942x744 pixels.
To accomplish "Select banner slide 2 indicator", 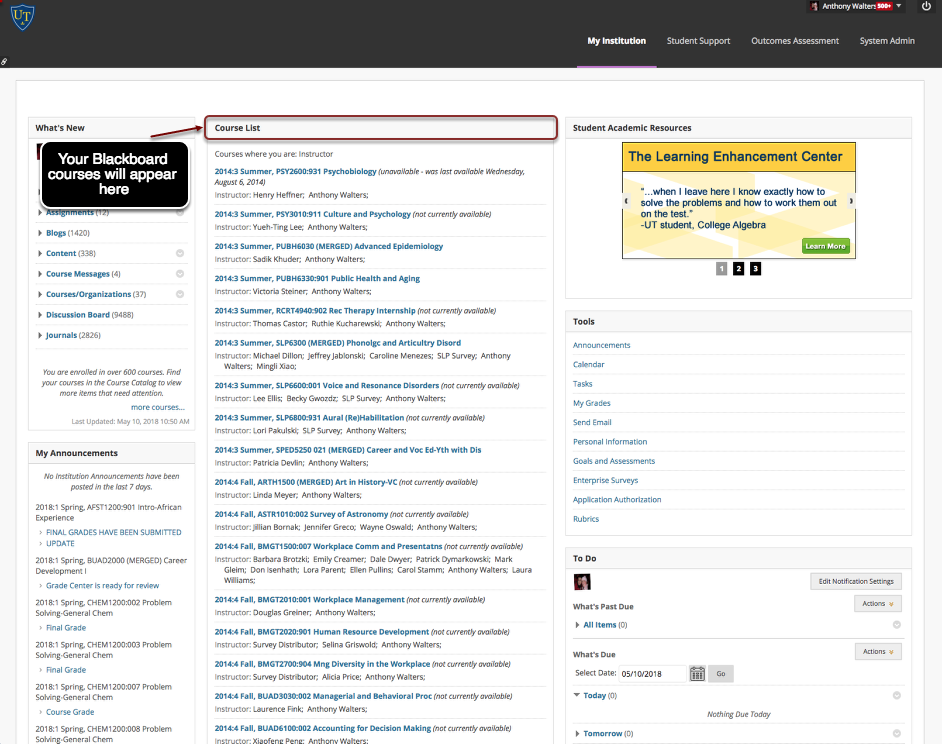I will pyautogui.click(x=738, y=269).
